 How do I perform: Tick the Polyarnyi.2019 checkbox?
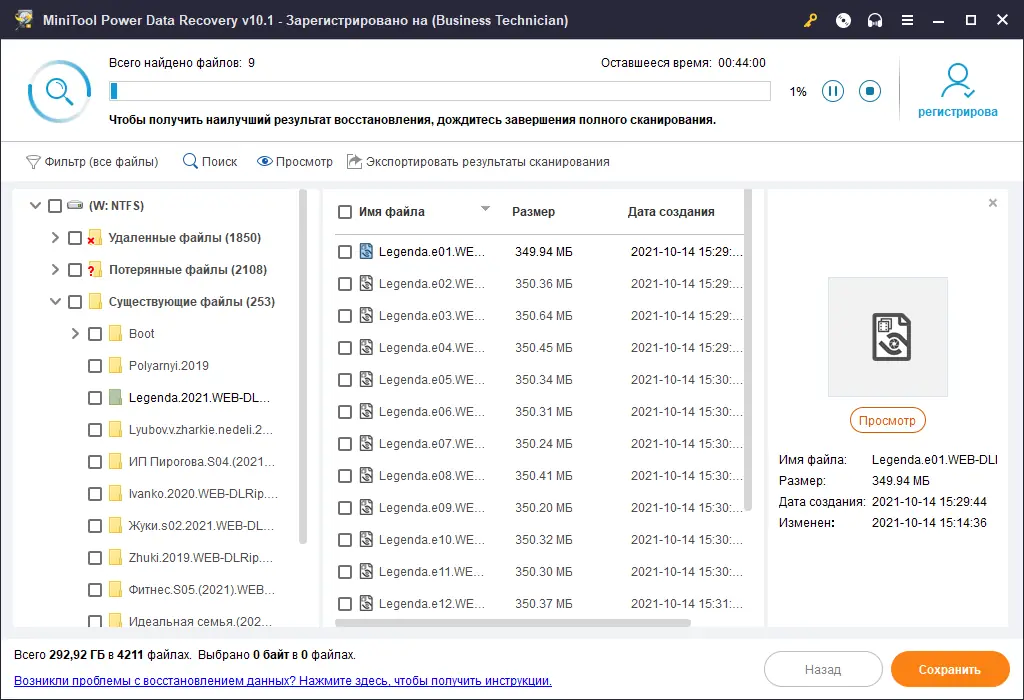[x=95, y=366]
